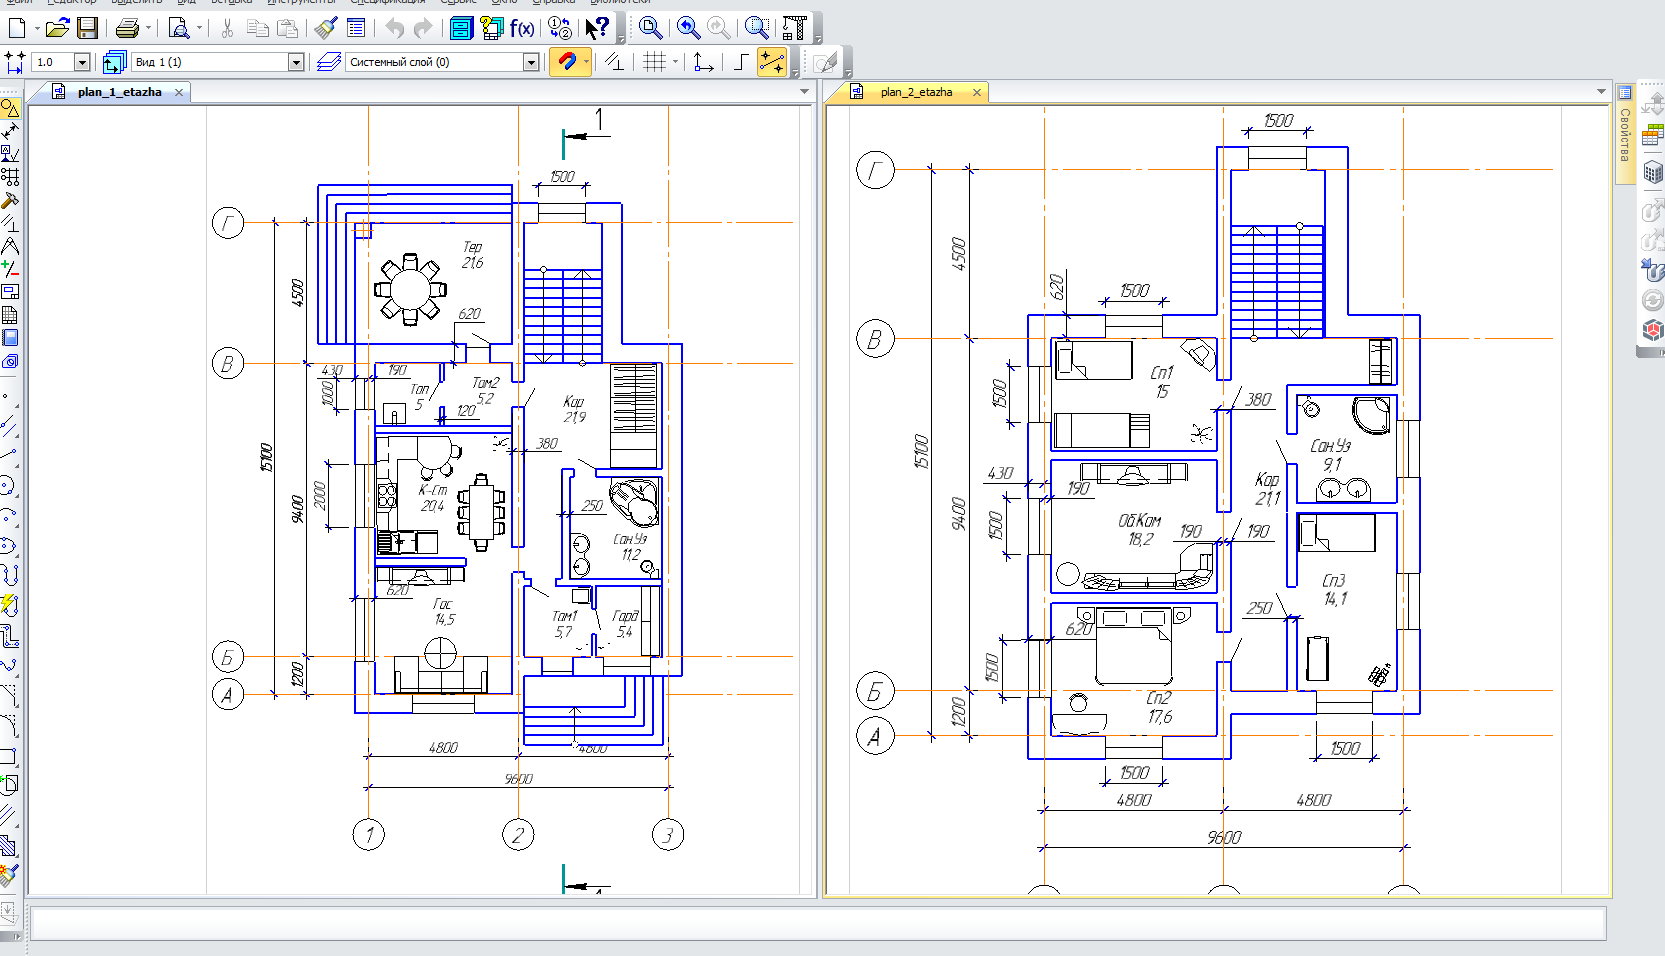1665x956 pixels.
Task: Expand the scale 1.0 dropdown
Action: [x=82, y=62]
